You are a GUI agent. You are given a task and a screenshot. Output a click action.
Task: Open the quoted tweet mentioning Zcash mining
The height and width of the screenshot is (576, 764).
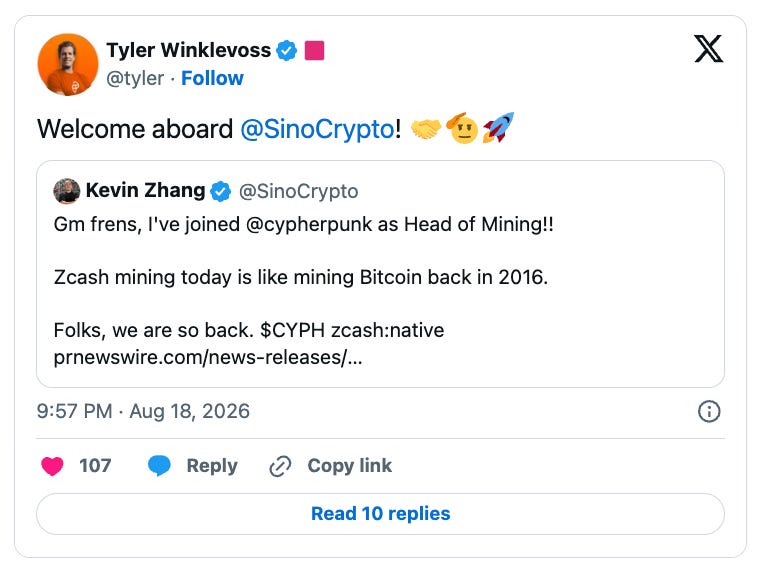click(x=380, y=274)
